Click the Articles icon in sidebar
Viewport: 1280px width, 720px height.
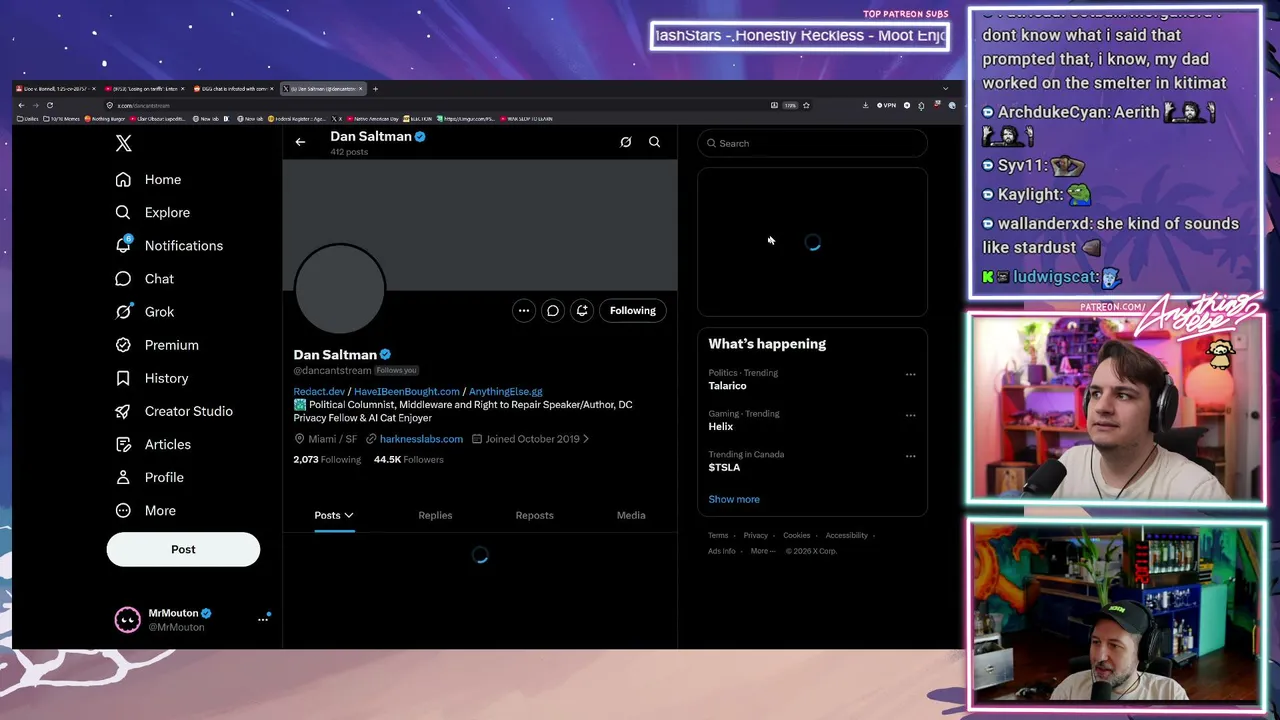point(123,444)
